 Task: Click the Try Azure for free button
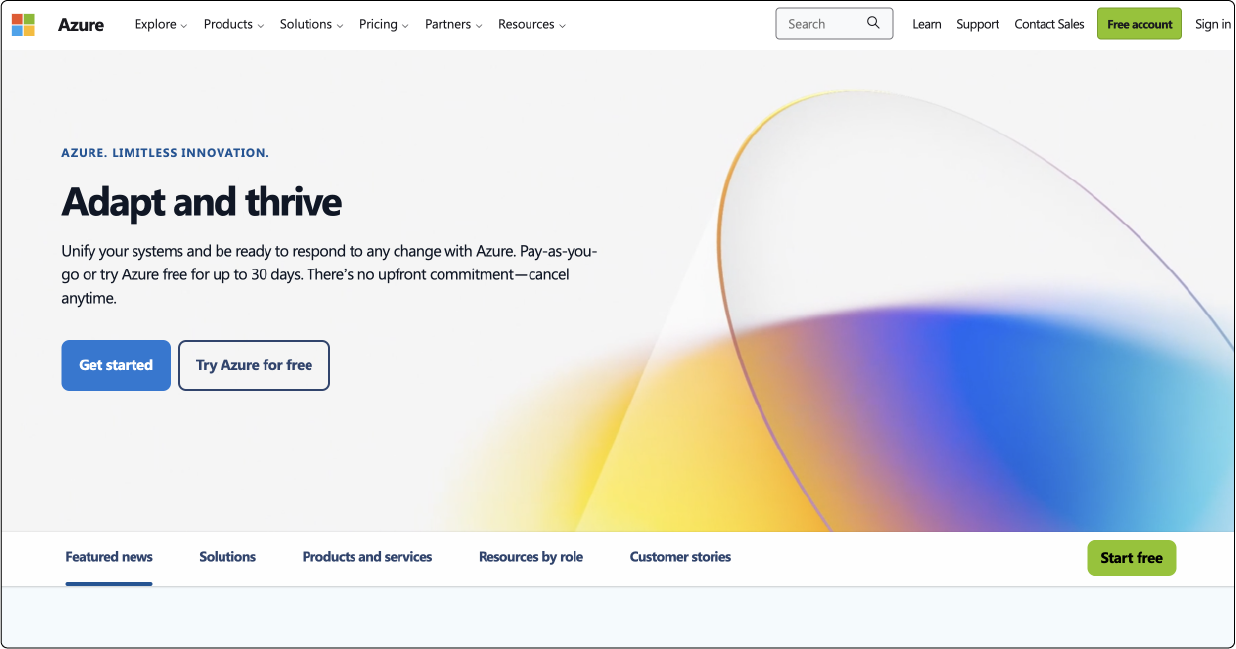[254, 365]
